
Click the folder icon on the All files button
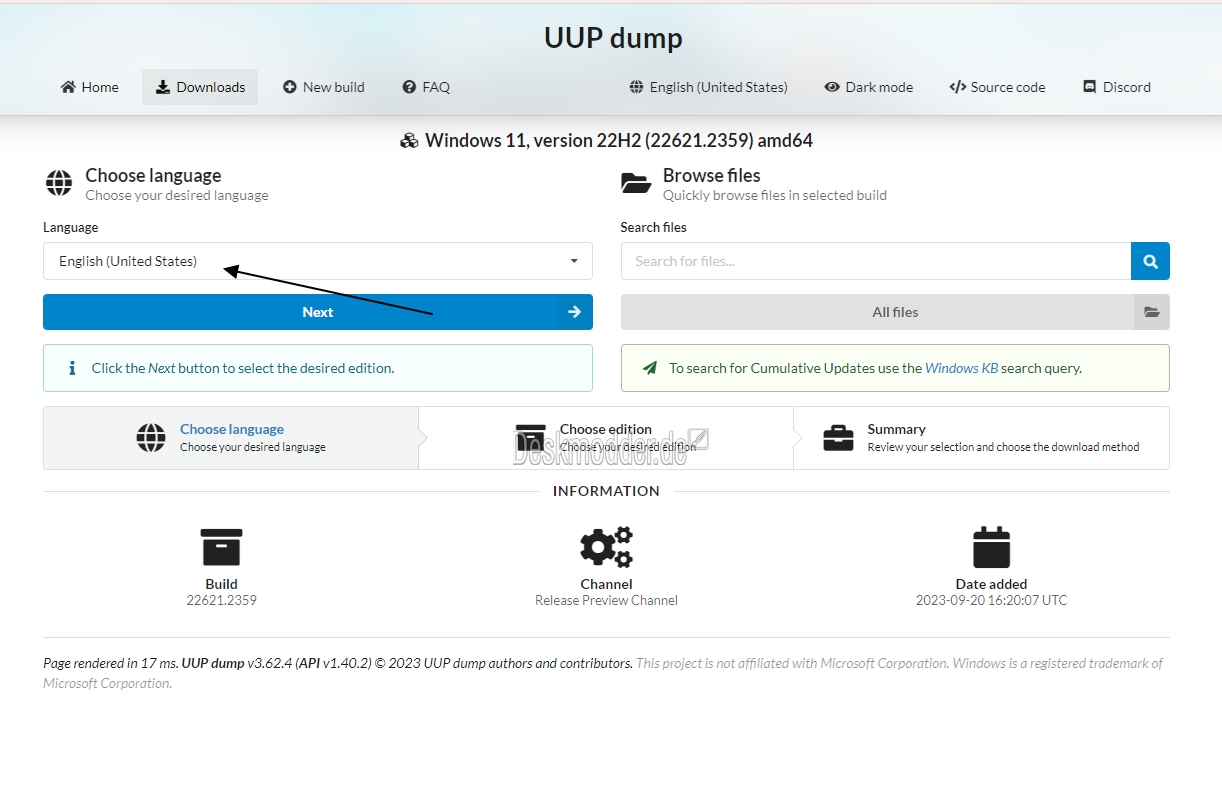pyautogui.click(x=1152, y=312)
